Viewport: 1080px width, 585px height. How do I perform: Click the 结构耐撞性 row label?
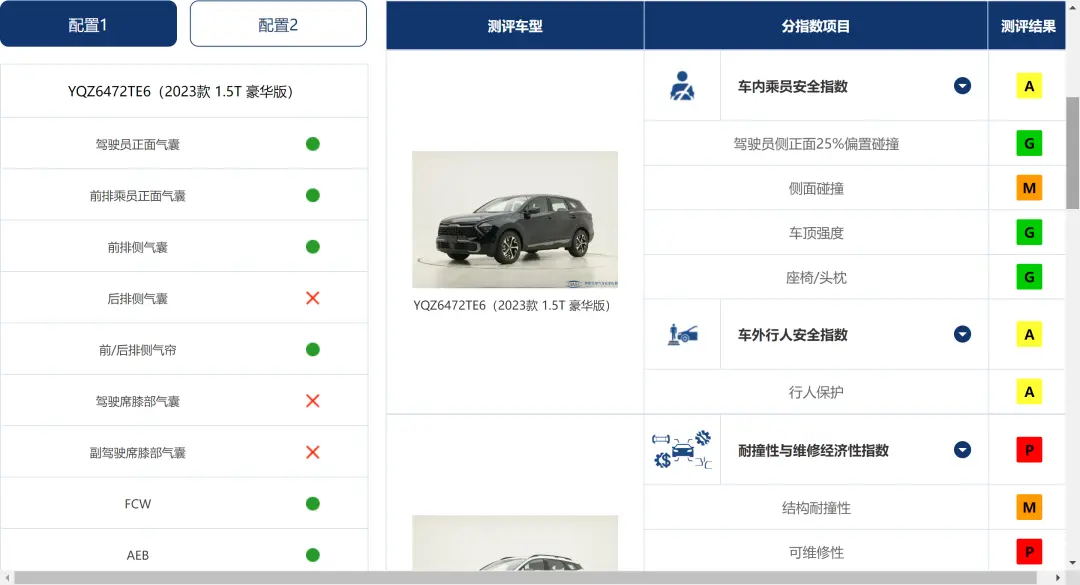816,508
